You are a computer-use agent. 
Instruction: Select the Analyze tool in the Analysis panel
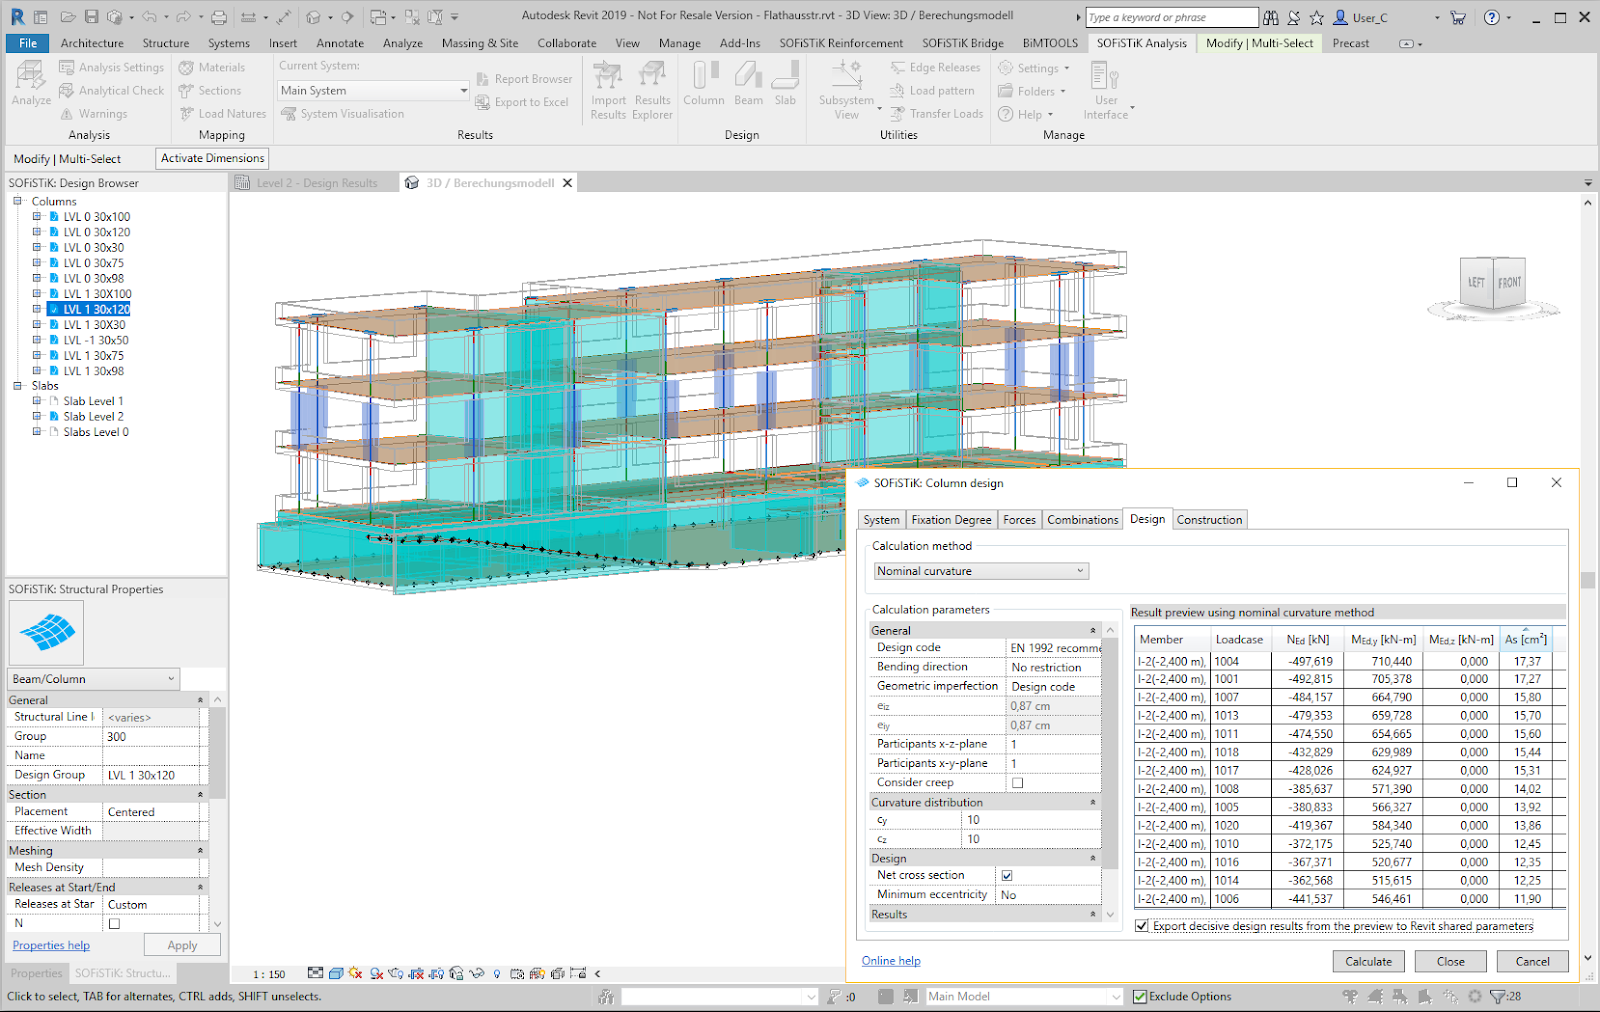point(29,85)
